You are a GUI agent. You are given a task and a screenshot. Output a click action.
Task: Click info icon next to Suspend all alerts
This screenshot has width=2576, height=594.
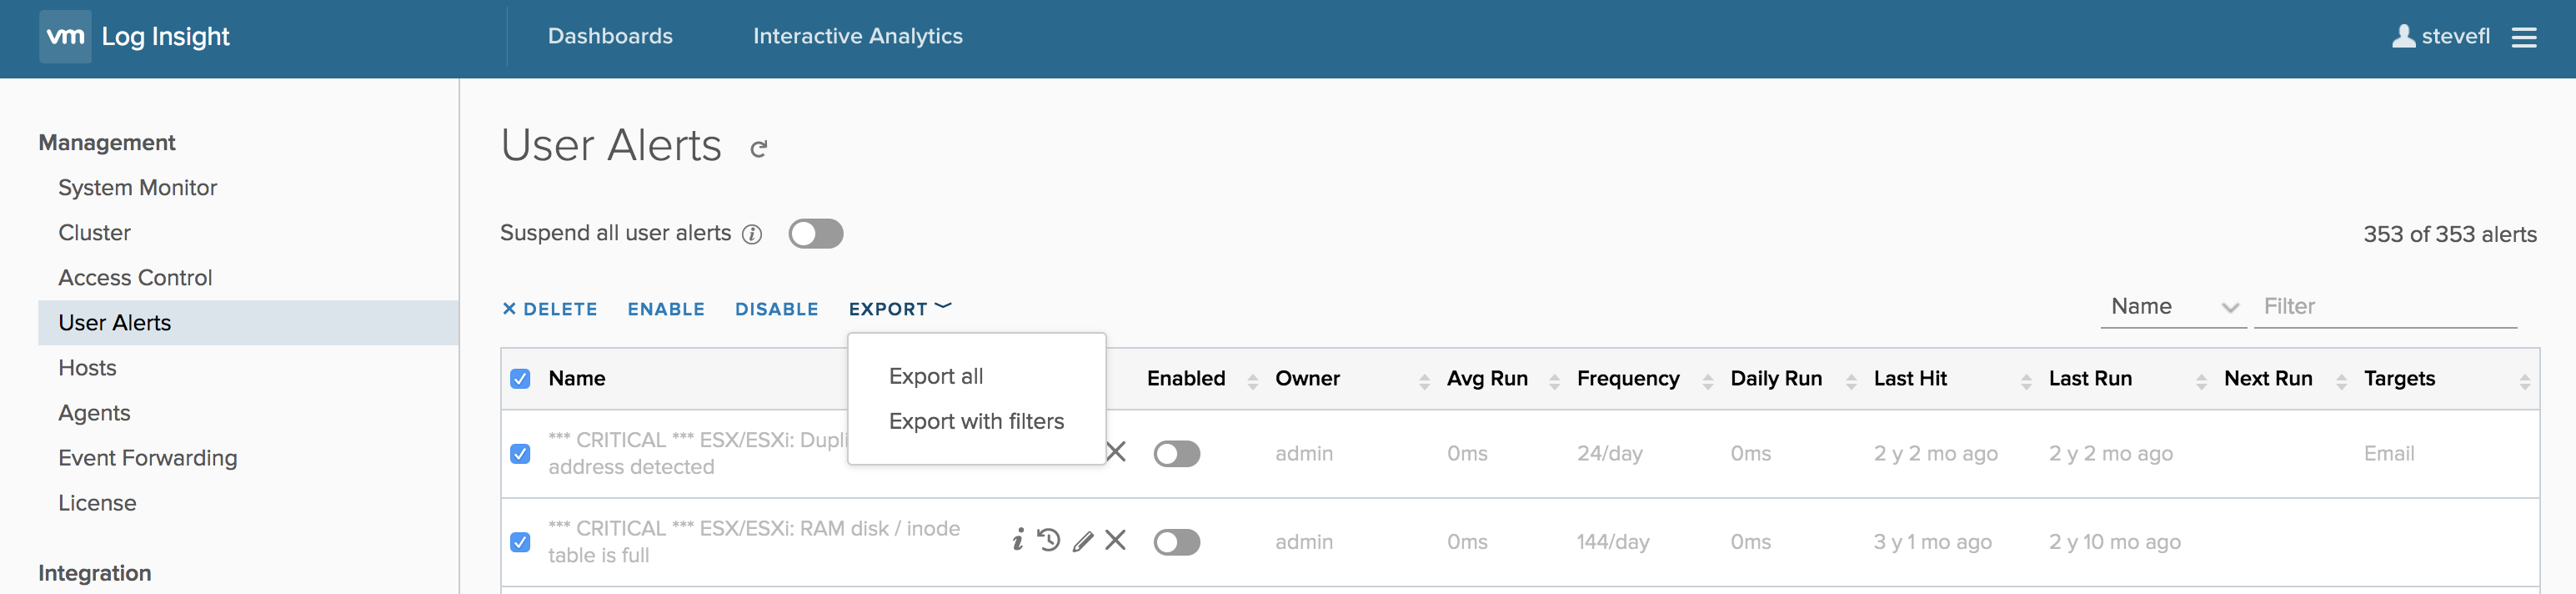pyautogui.click(x=752, y=234)
